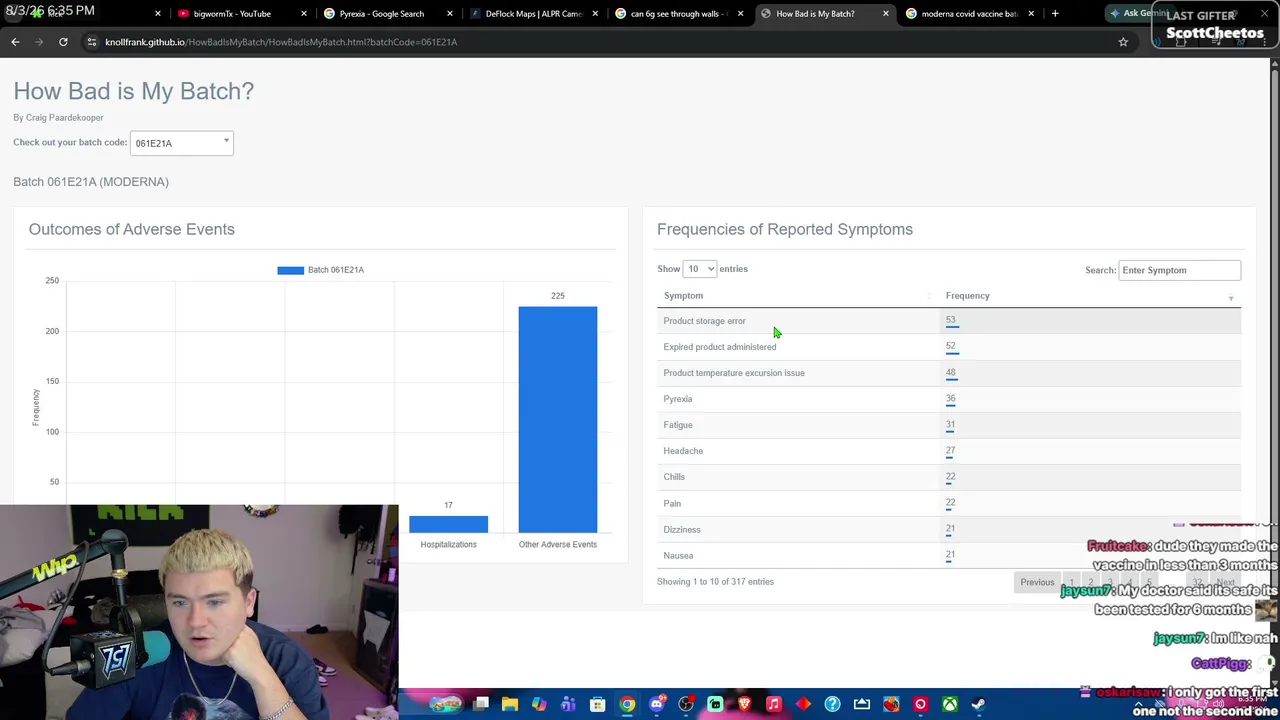This screenshot has height=720, width=1280.
Task: Close the DeFlock Maps tab
Action: (595, 14)
